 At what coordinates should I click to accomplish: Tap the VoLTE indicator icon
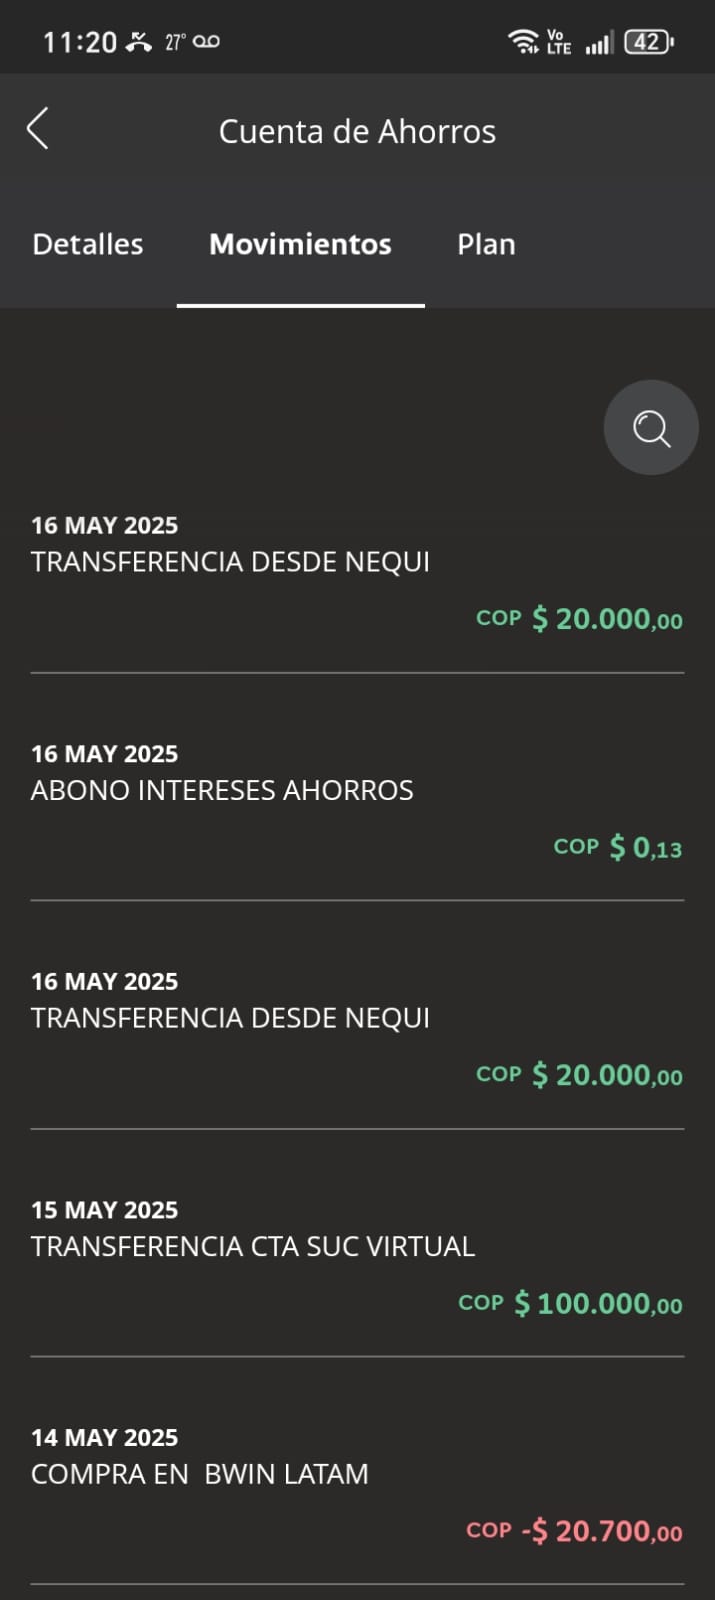click(x=558, y=42)
